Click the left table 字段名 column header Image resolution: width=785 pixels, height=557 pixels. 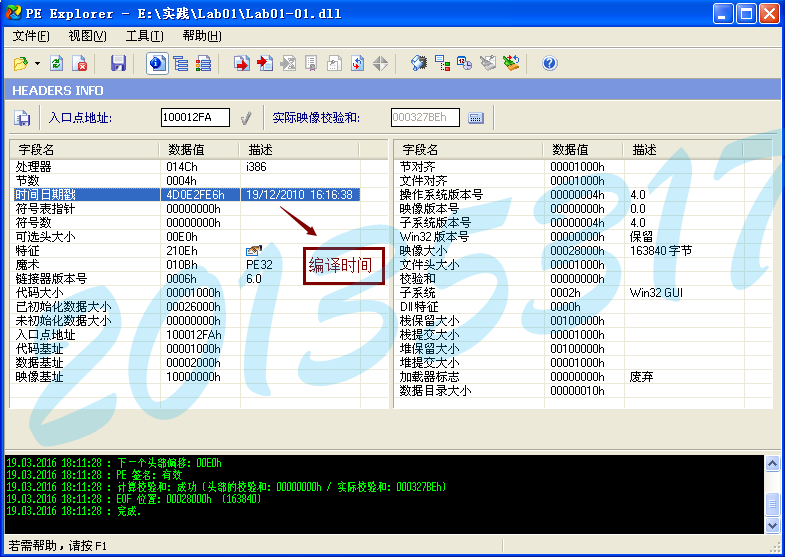84,150
